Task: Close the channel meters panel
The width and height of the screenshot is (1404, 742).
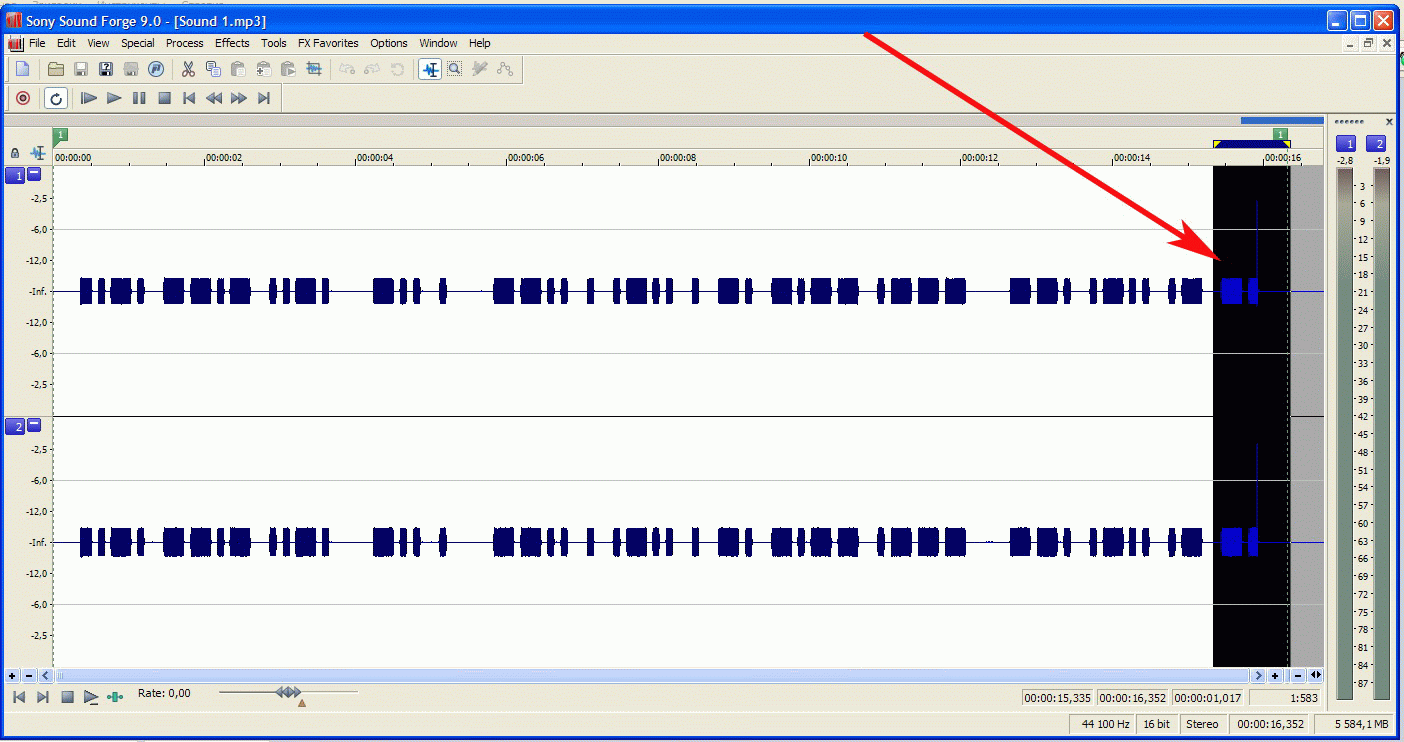Action: [1389, 122]
